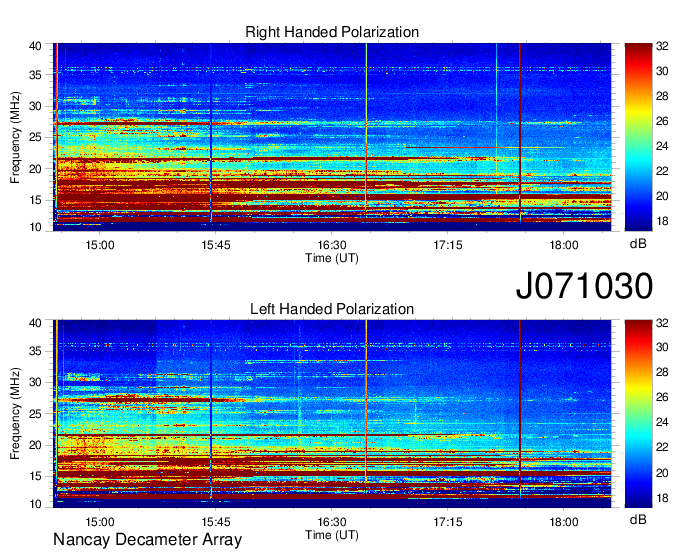
Task: Click the 15 MHz tick on the right-handed plot
Action: (35, 200)
